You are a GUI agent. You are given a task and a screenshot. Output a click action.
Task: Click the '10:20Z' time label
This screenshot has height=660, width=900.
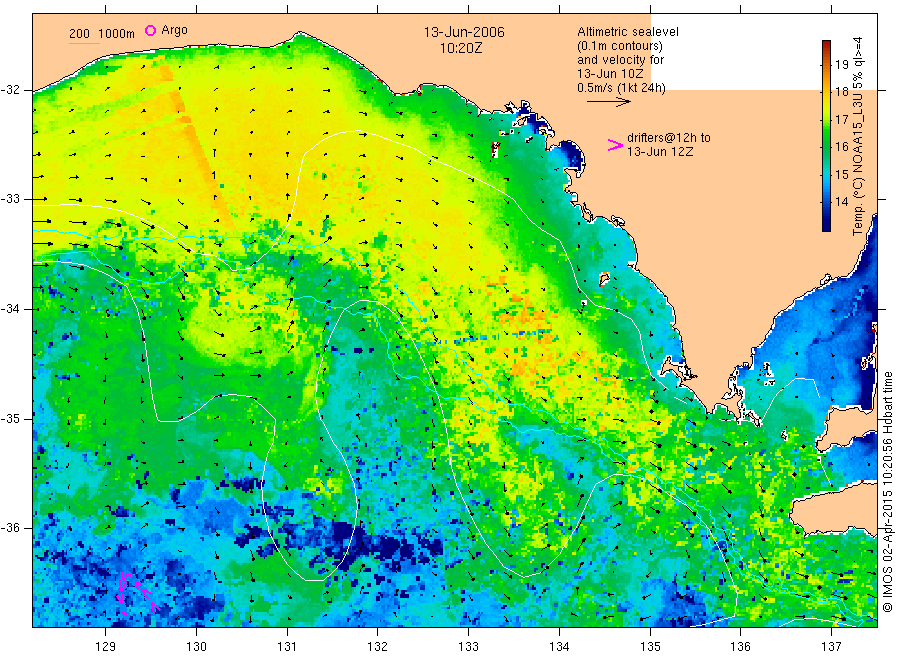pyautogui.click(x=461, y=48)
